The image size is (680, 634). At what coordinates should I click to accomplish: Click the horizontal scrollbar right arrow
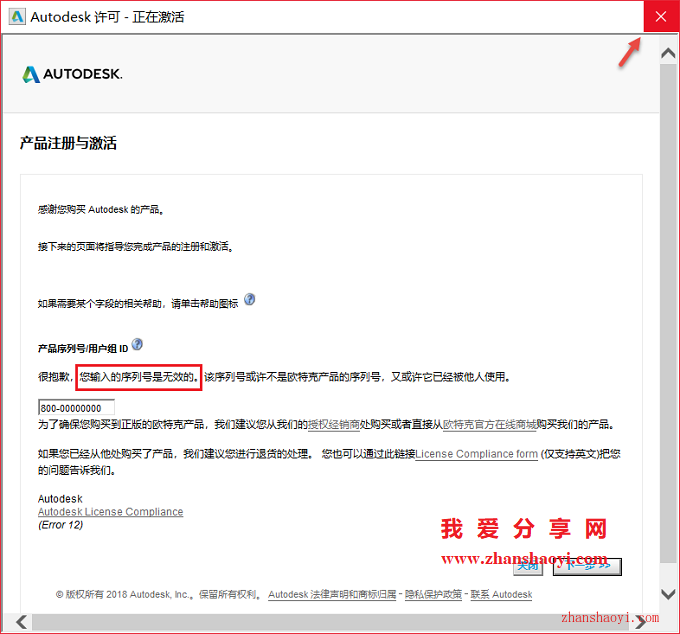click(641, 623)
